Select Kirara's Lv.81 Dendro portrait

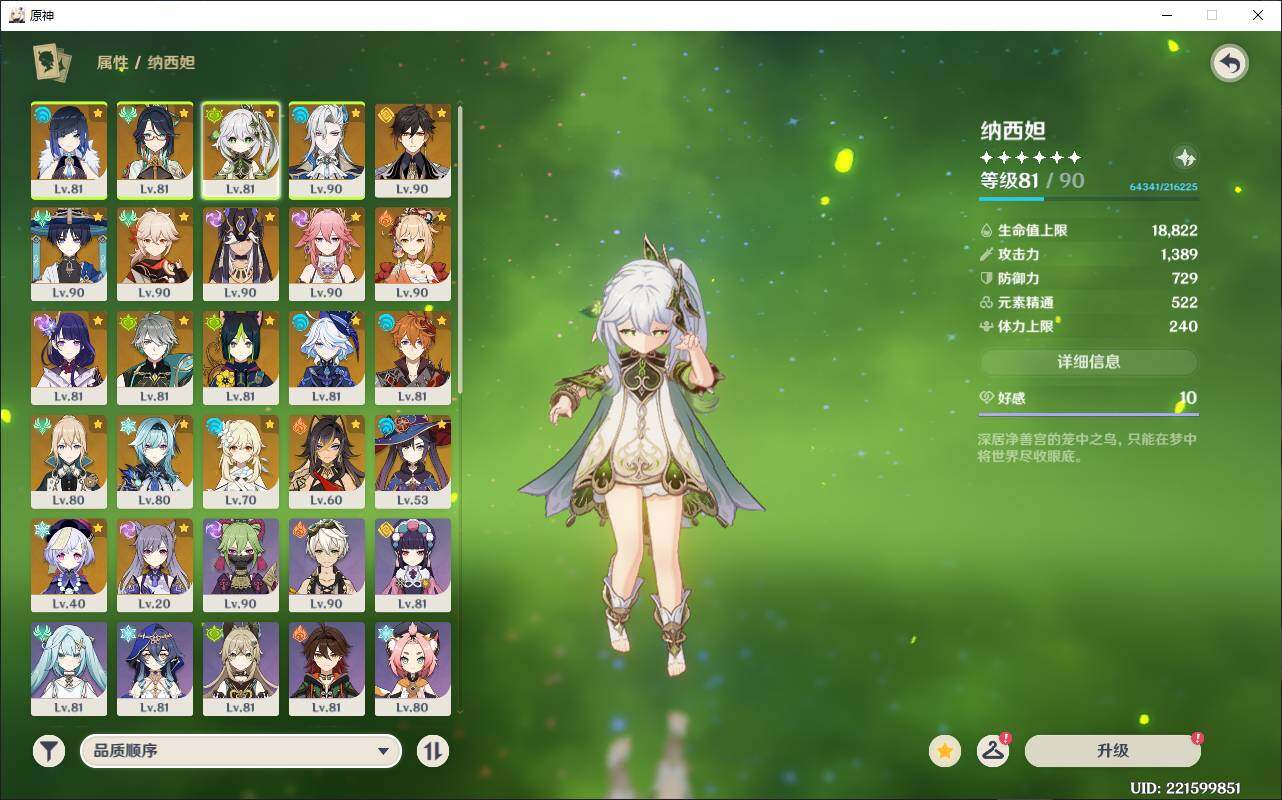(241, 669)
